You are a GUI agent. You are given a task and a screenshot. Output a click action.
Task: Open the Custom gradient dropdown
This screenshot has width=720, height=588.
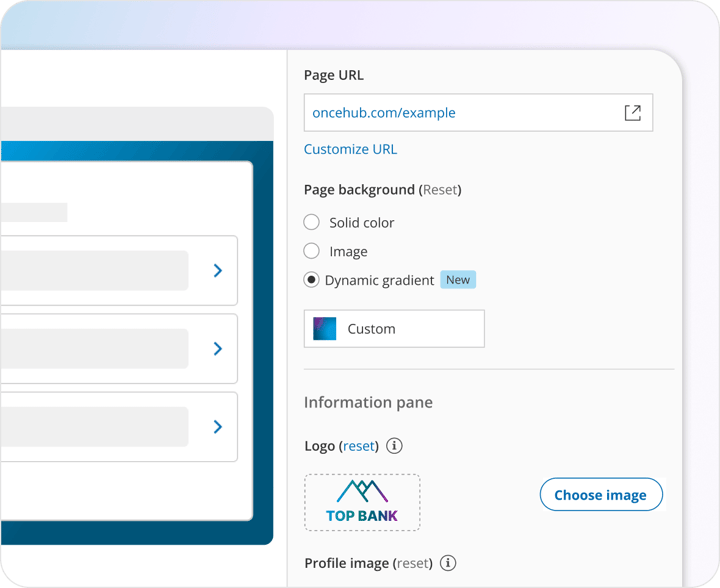394,329
